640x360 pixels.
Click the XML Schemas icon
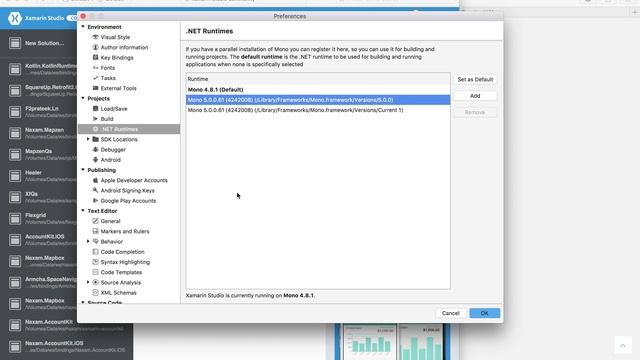coord(96,293)
